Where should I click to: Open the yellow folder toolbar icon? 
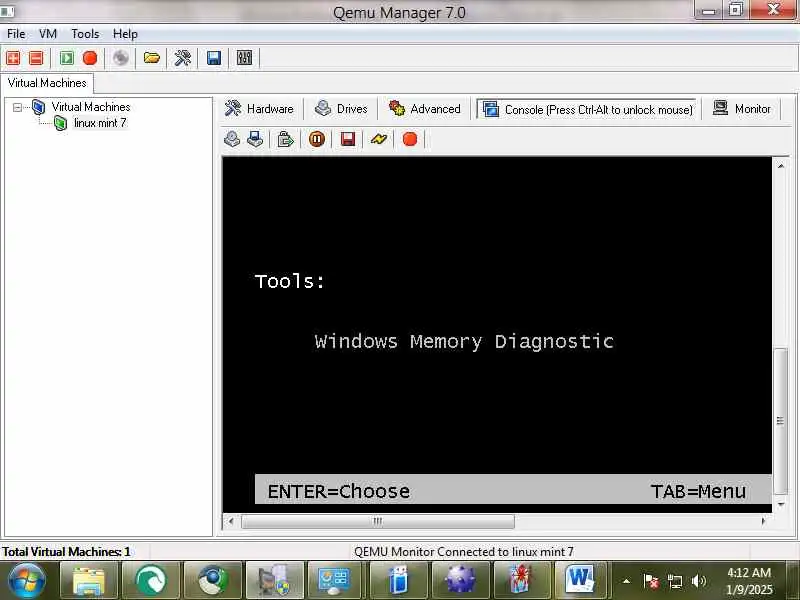152,58
